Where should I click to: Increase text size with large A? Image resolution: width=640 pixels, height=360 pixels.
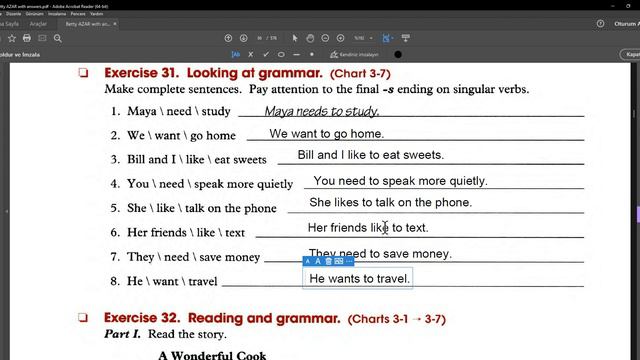pos(318,261)
